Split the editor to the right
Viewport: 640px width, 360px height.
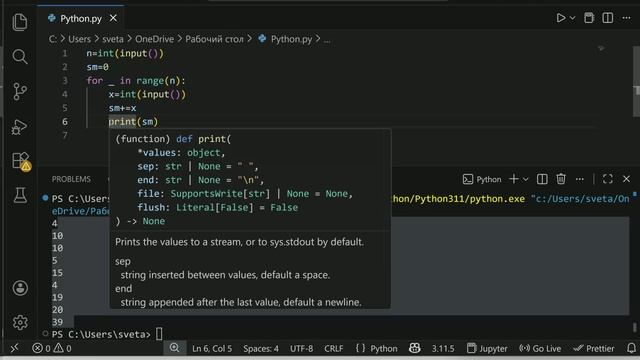[607, 18]
